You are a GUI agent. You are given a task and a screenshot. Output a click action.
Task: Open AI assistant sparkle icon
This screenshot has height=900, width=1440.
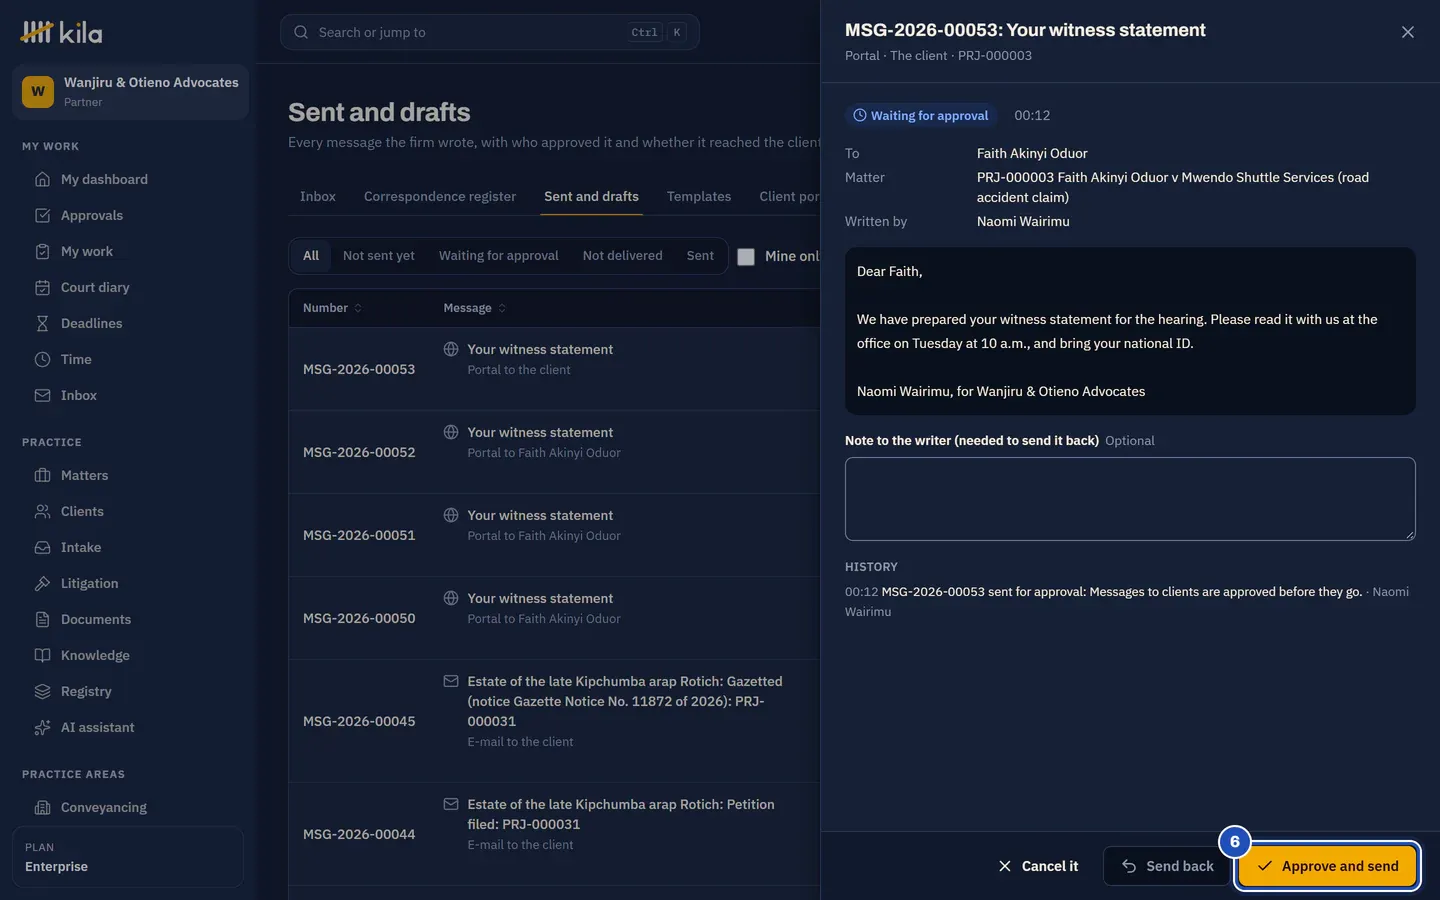42,727
